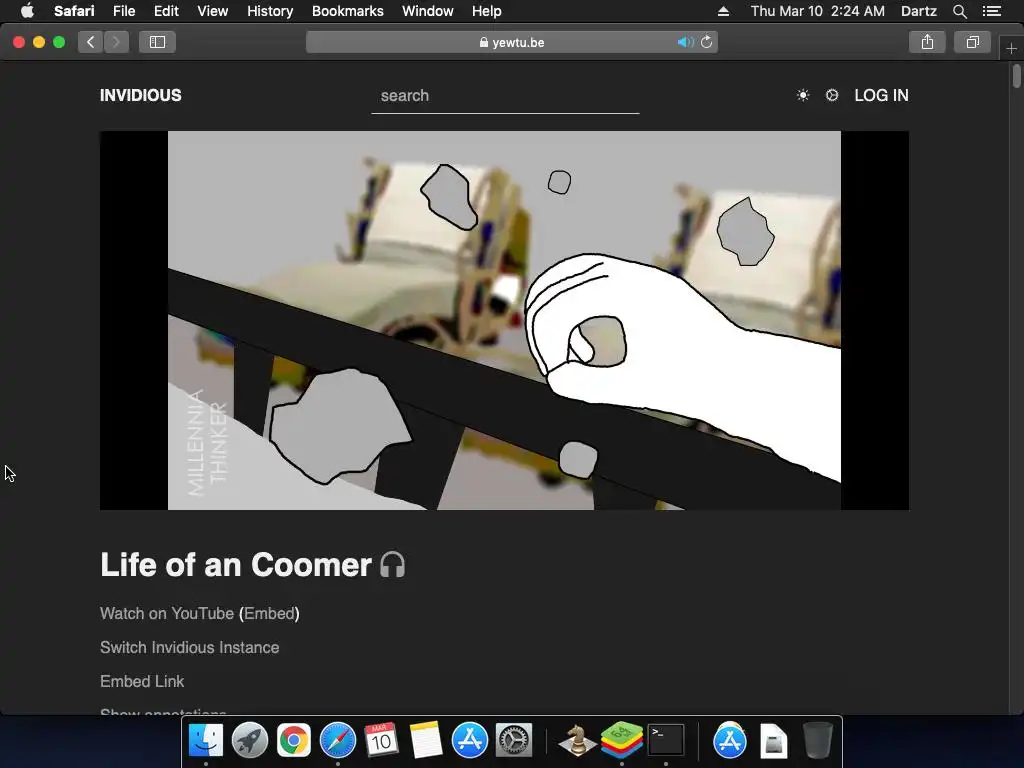Open the Safari menu
This screenshot has height=768, width=1024.
(74, 11)
